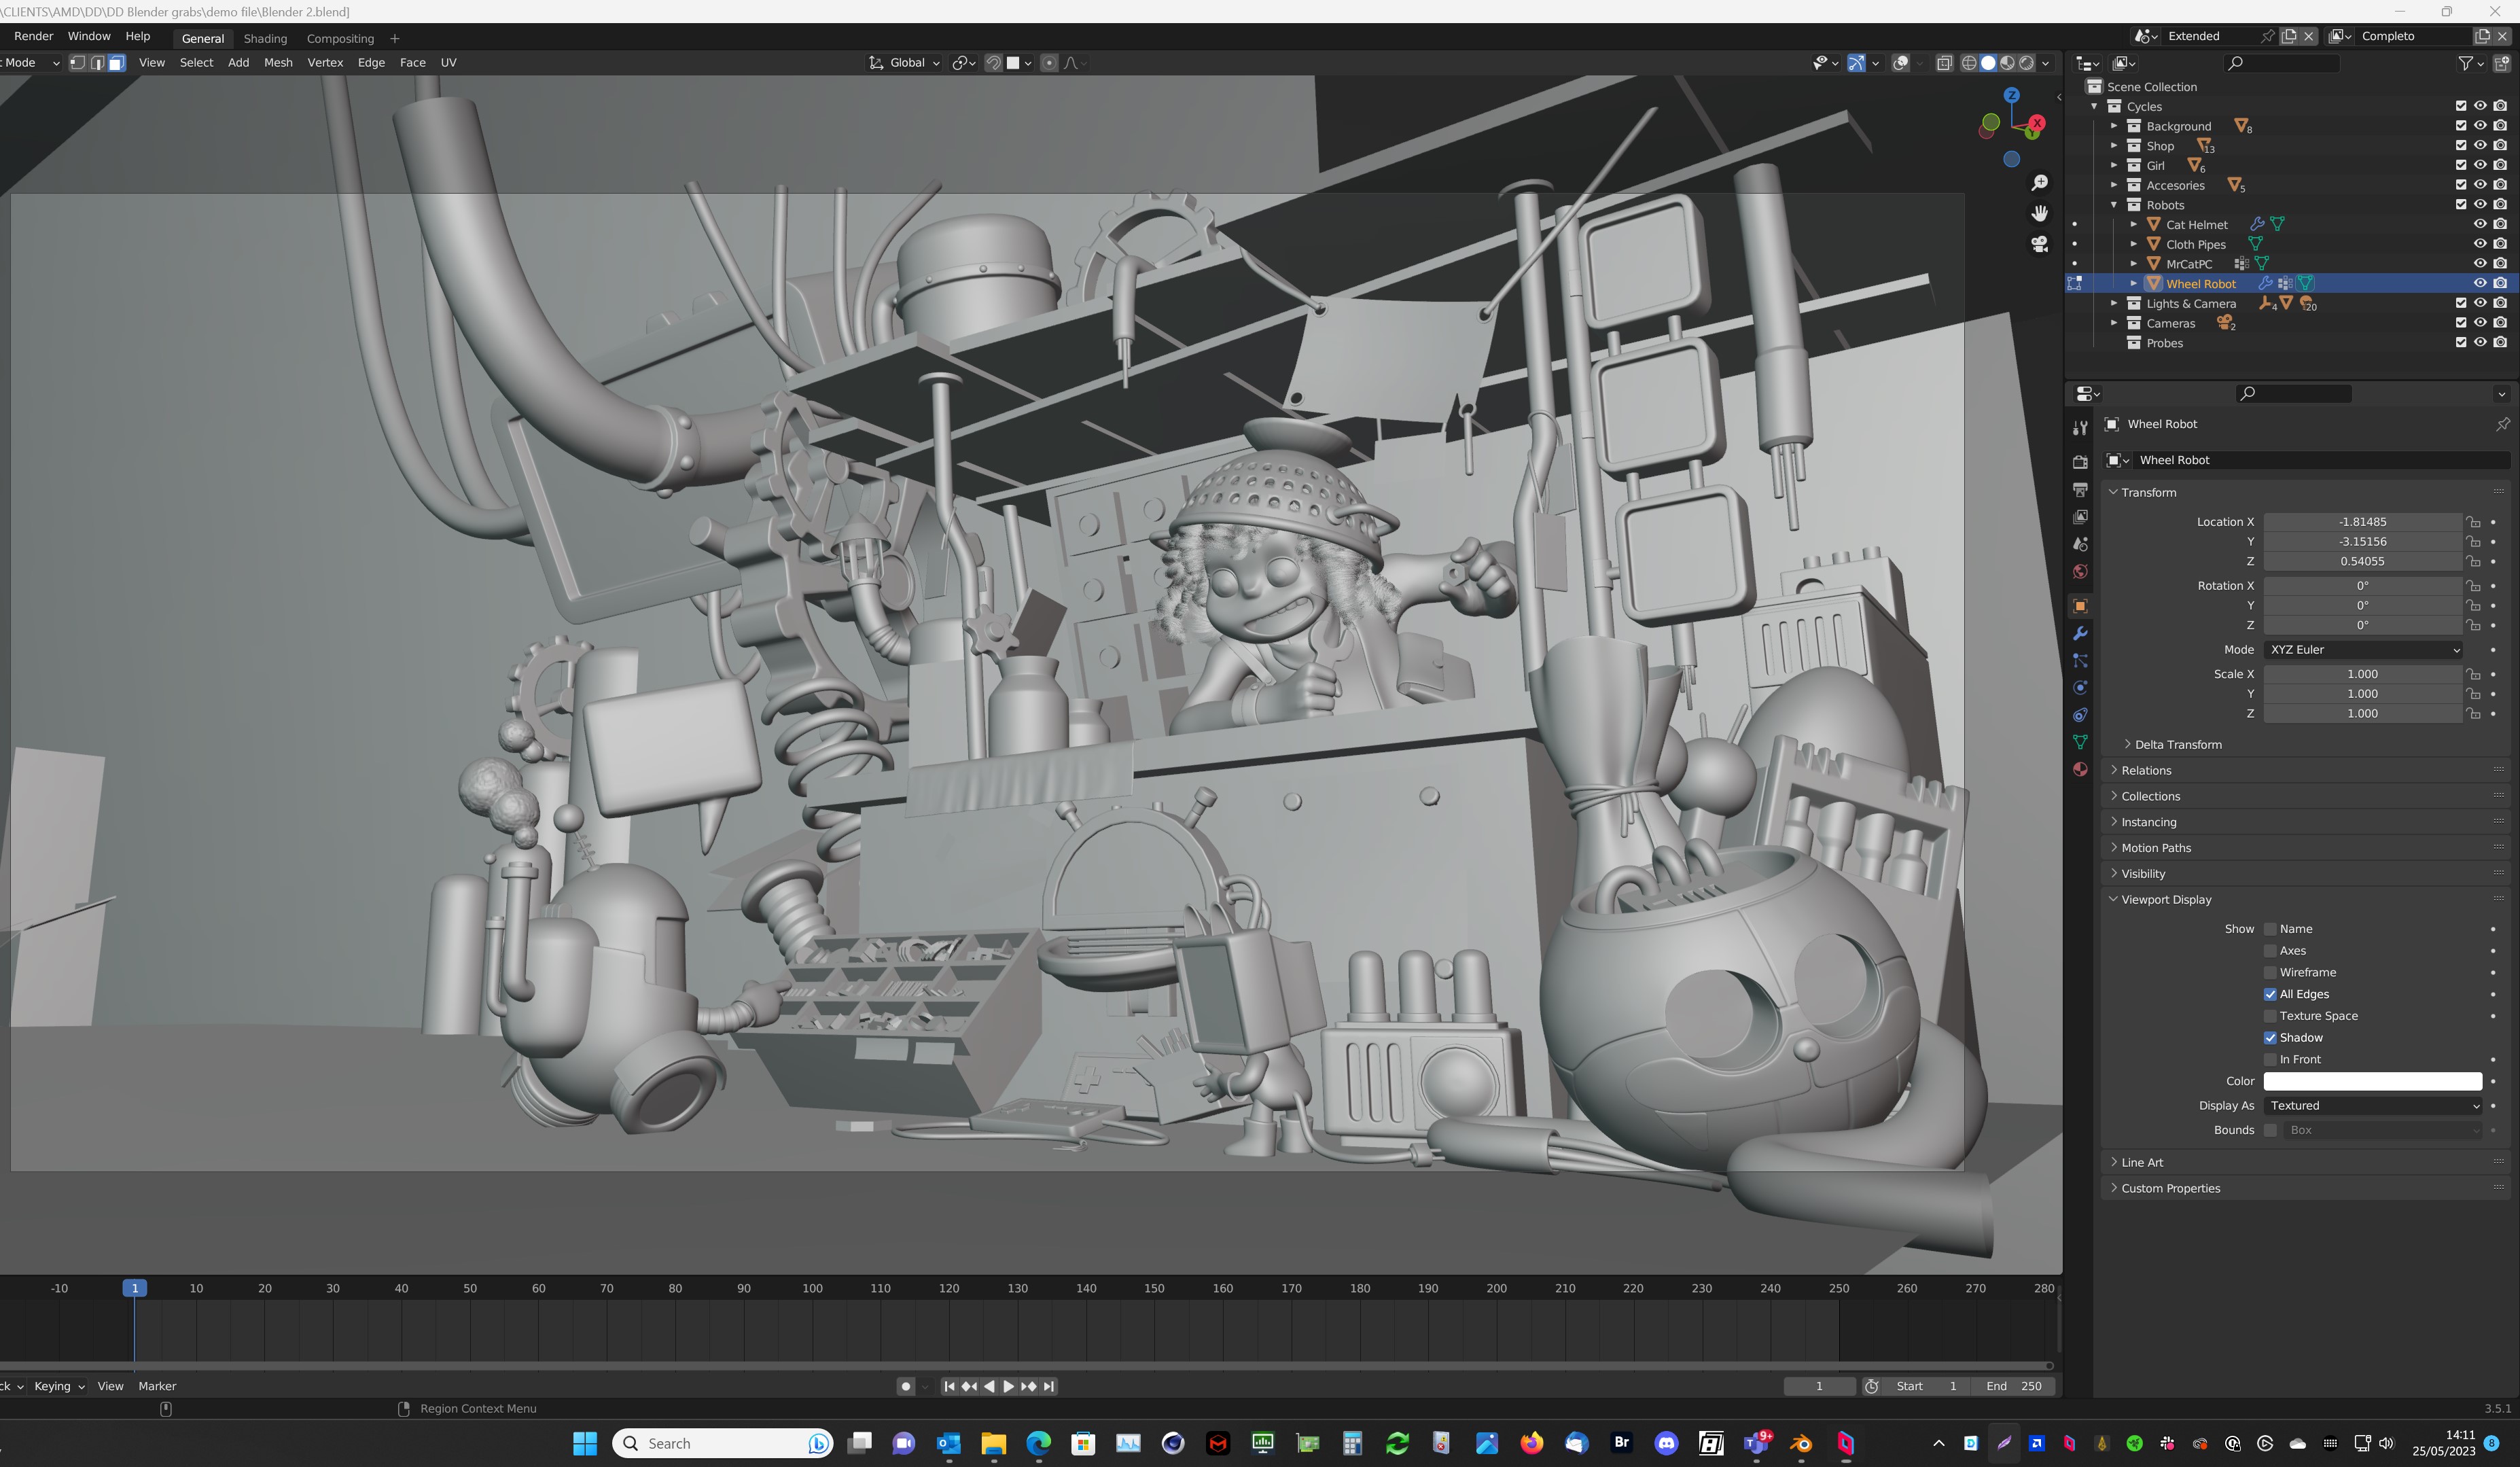The height and width of the screenshot is (1467, 2520).
Task: Open the timeline Marker menu
Action: pyautogui.click(x=157, y=1387)
